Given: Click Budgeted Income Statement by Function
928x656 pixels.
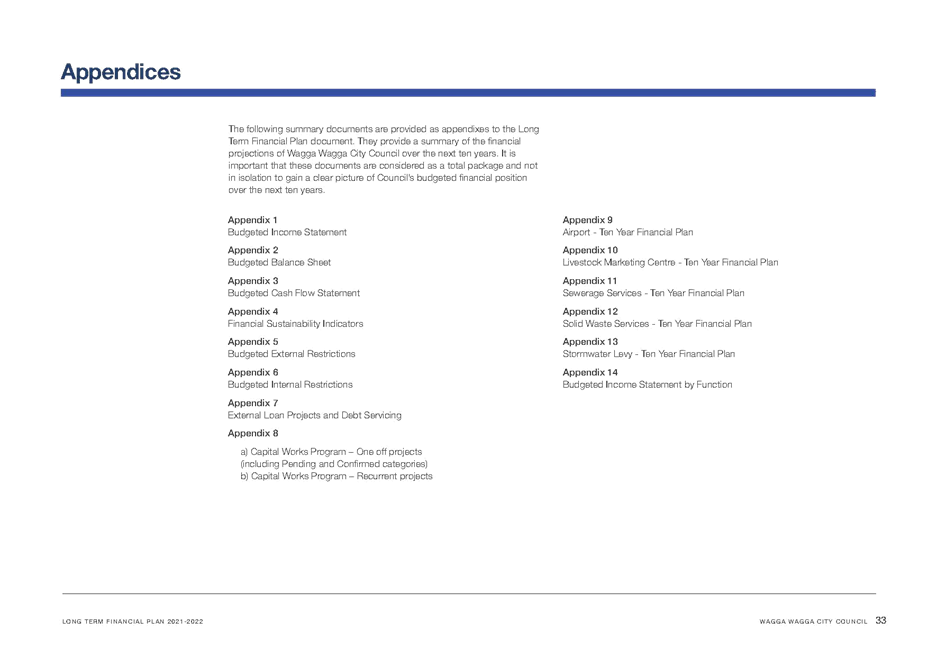Looking at the screenshot, I should tap(647, 385).
